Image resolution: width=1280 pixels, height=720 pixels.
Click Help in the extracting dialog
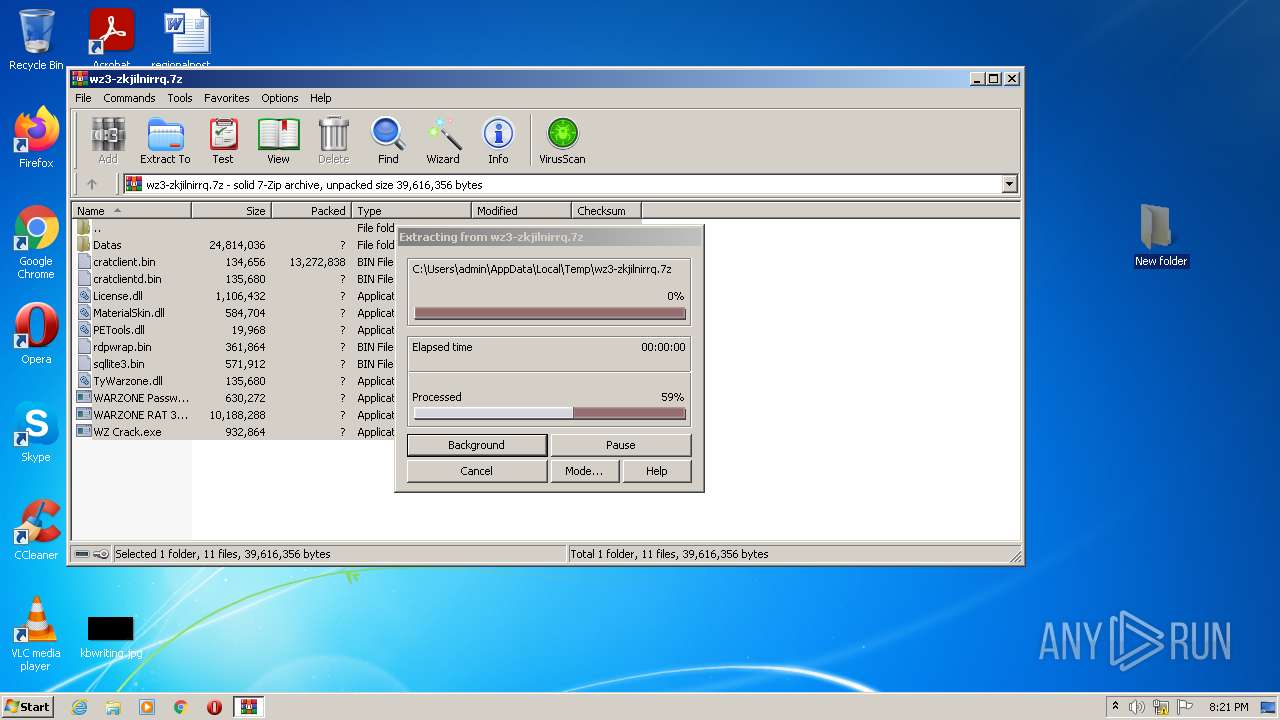point(657,471)
